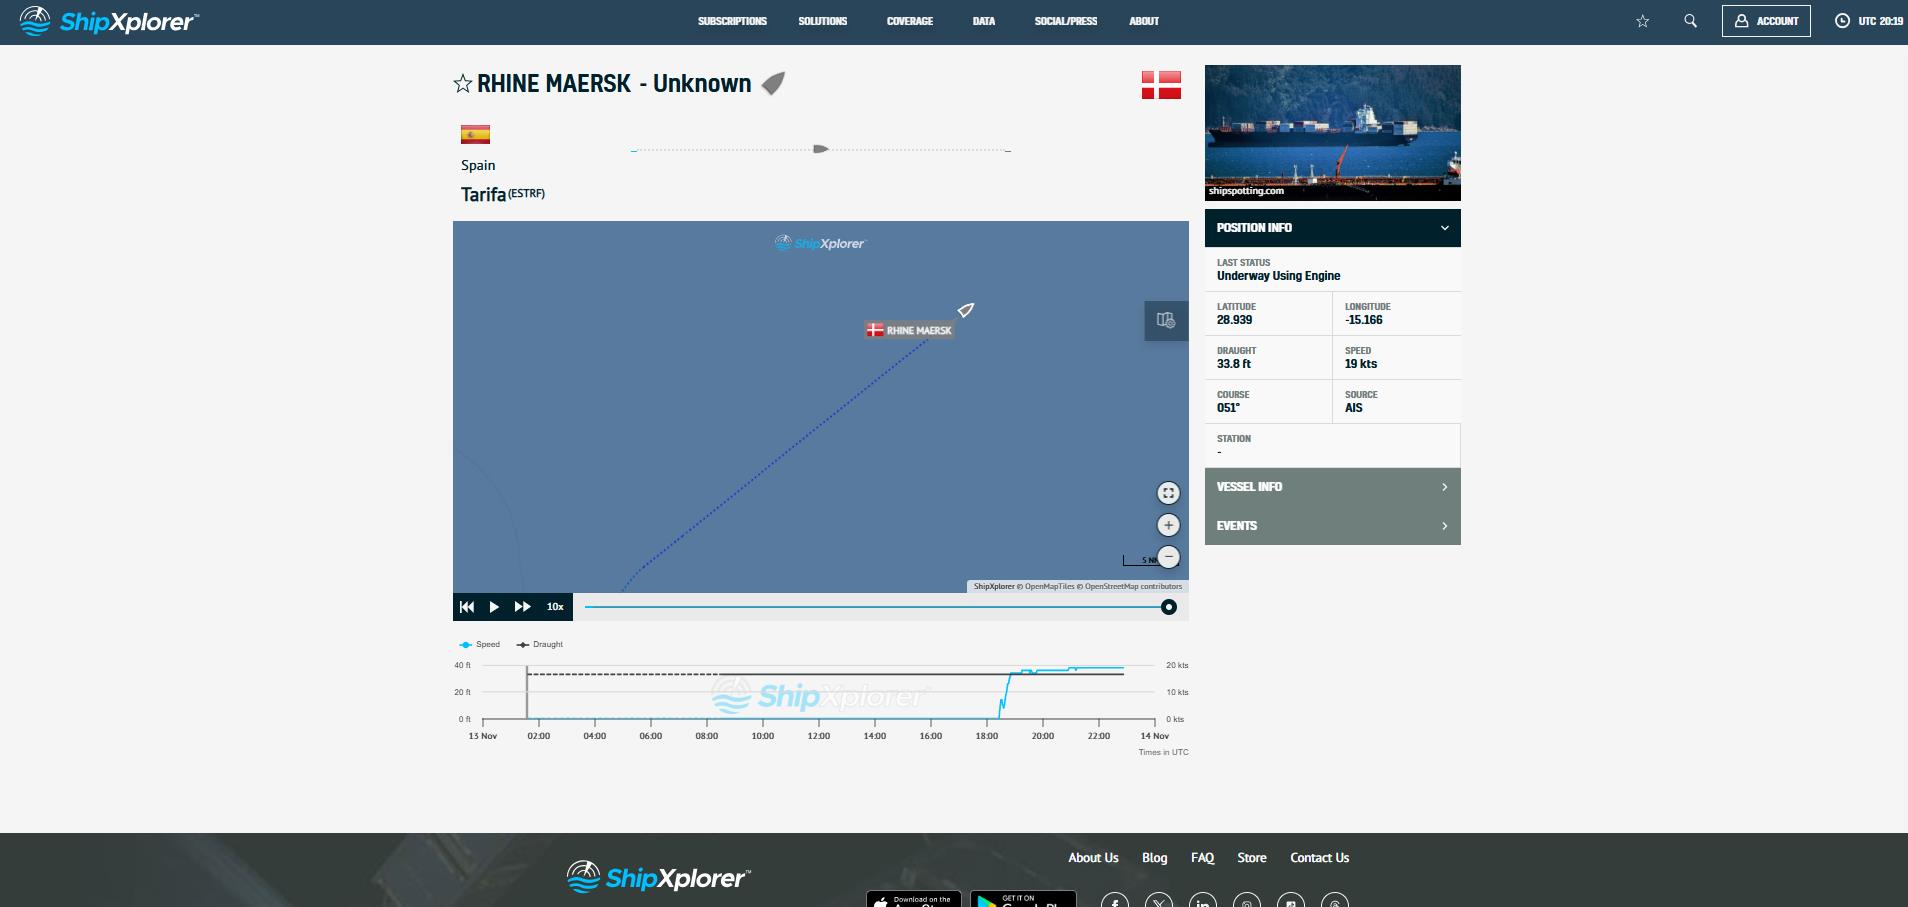Open the Solutions menu
The width and height of the screenshot is (1908, 907).
822,21
